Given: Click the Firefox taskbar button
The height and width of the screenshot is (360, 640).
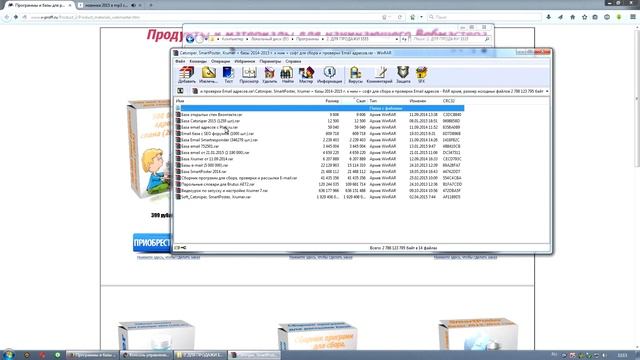Looking at the screenshot, I should (x=93, y=355).
